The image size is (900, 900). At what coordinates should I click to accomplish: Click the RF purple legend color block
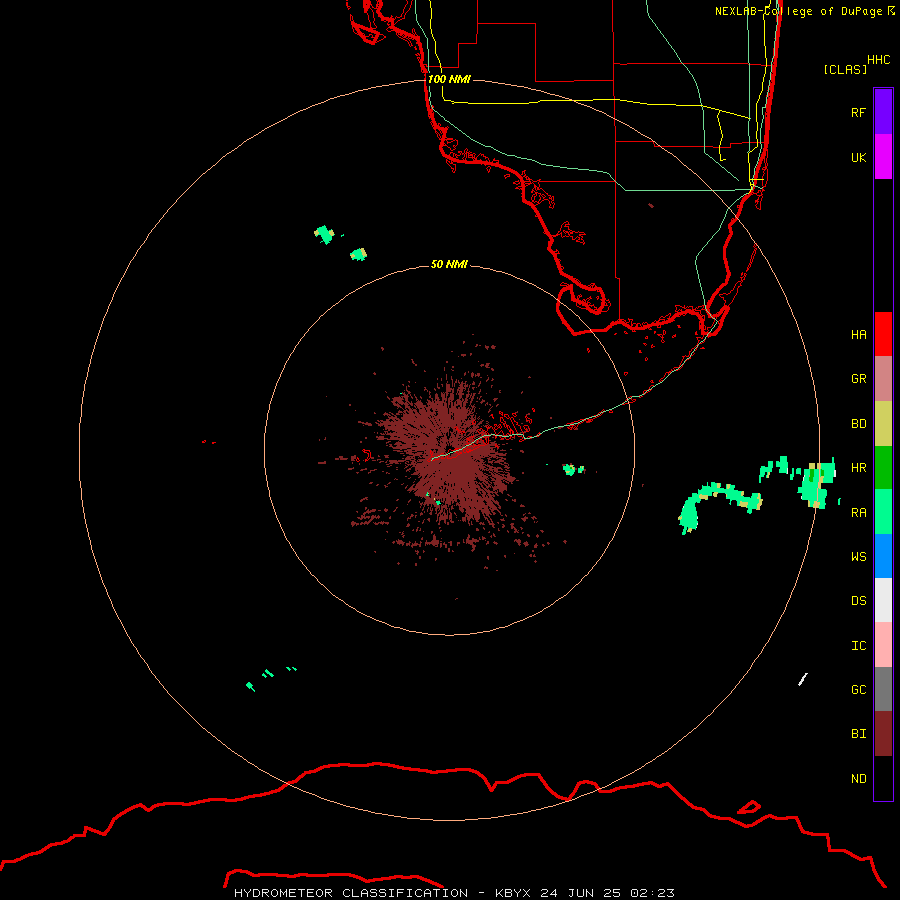[x=883, y=112]
